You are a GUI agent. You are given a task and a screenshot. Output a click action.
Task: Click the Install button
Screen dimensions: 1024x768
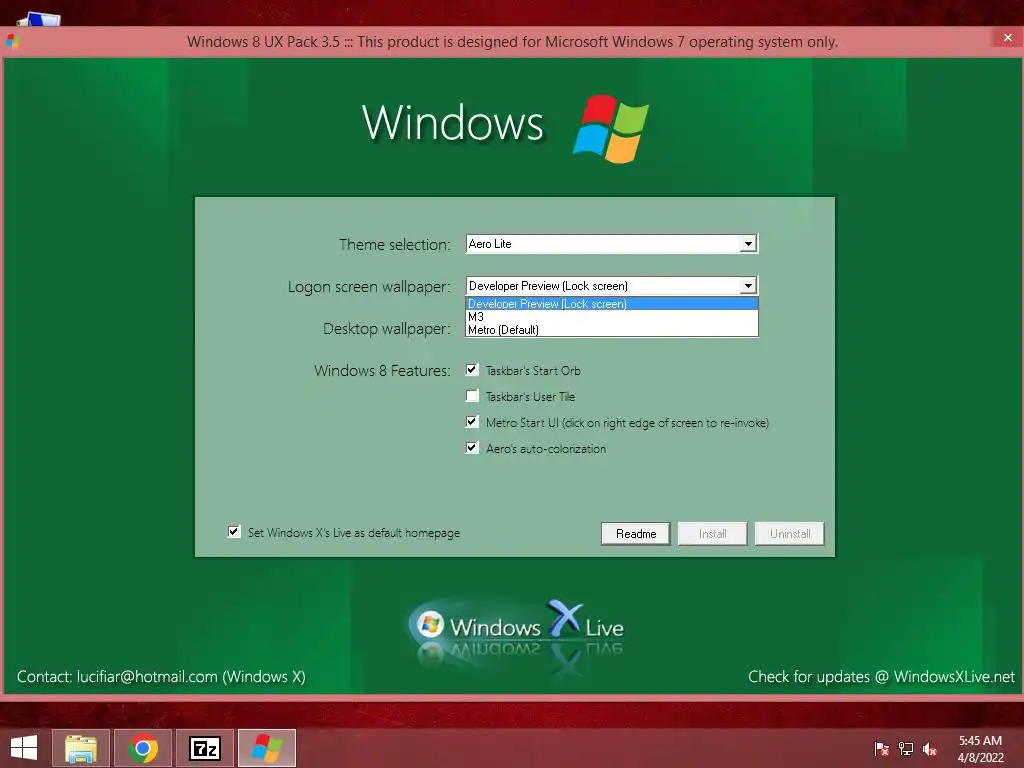tap(712, 534)
